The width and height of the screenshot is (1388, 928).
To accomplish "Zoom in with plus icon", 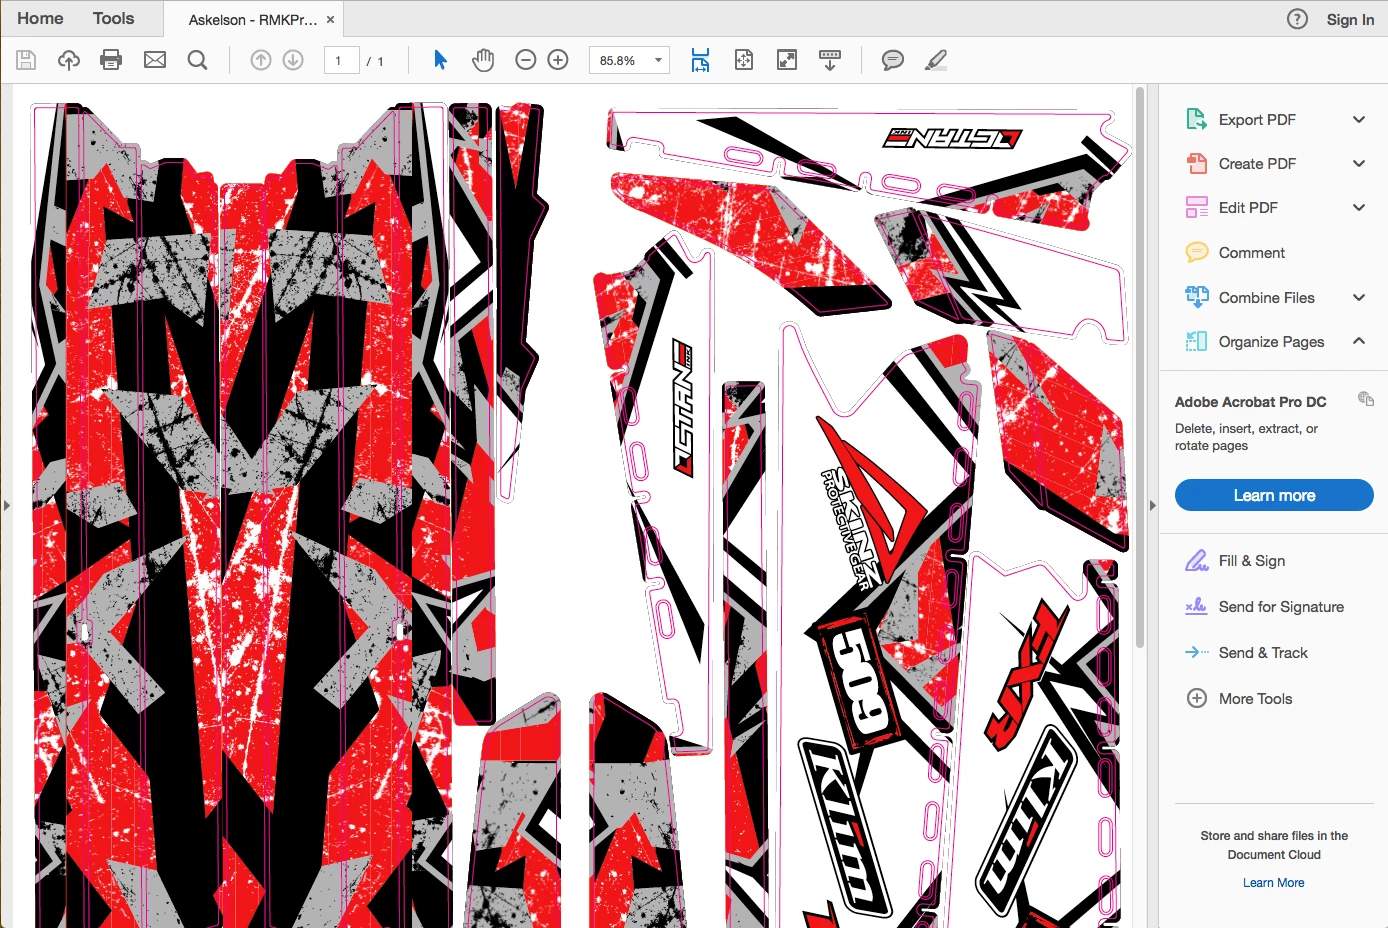I will 558,60.
